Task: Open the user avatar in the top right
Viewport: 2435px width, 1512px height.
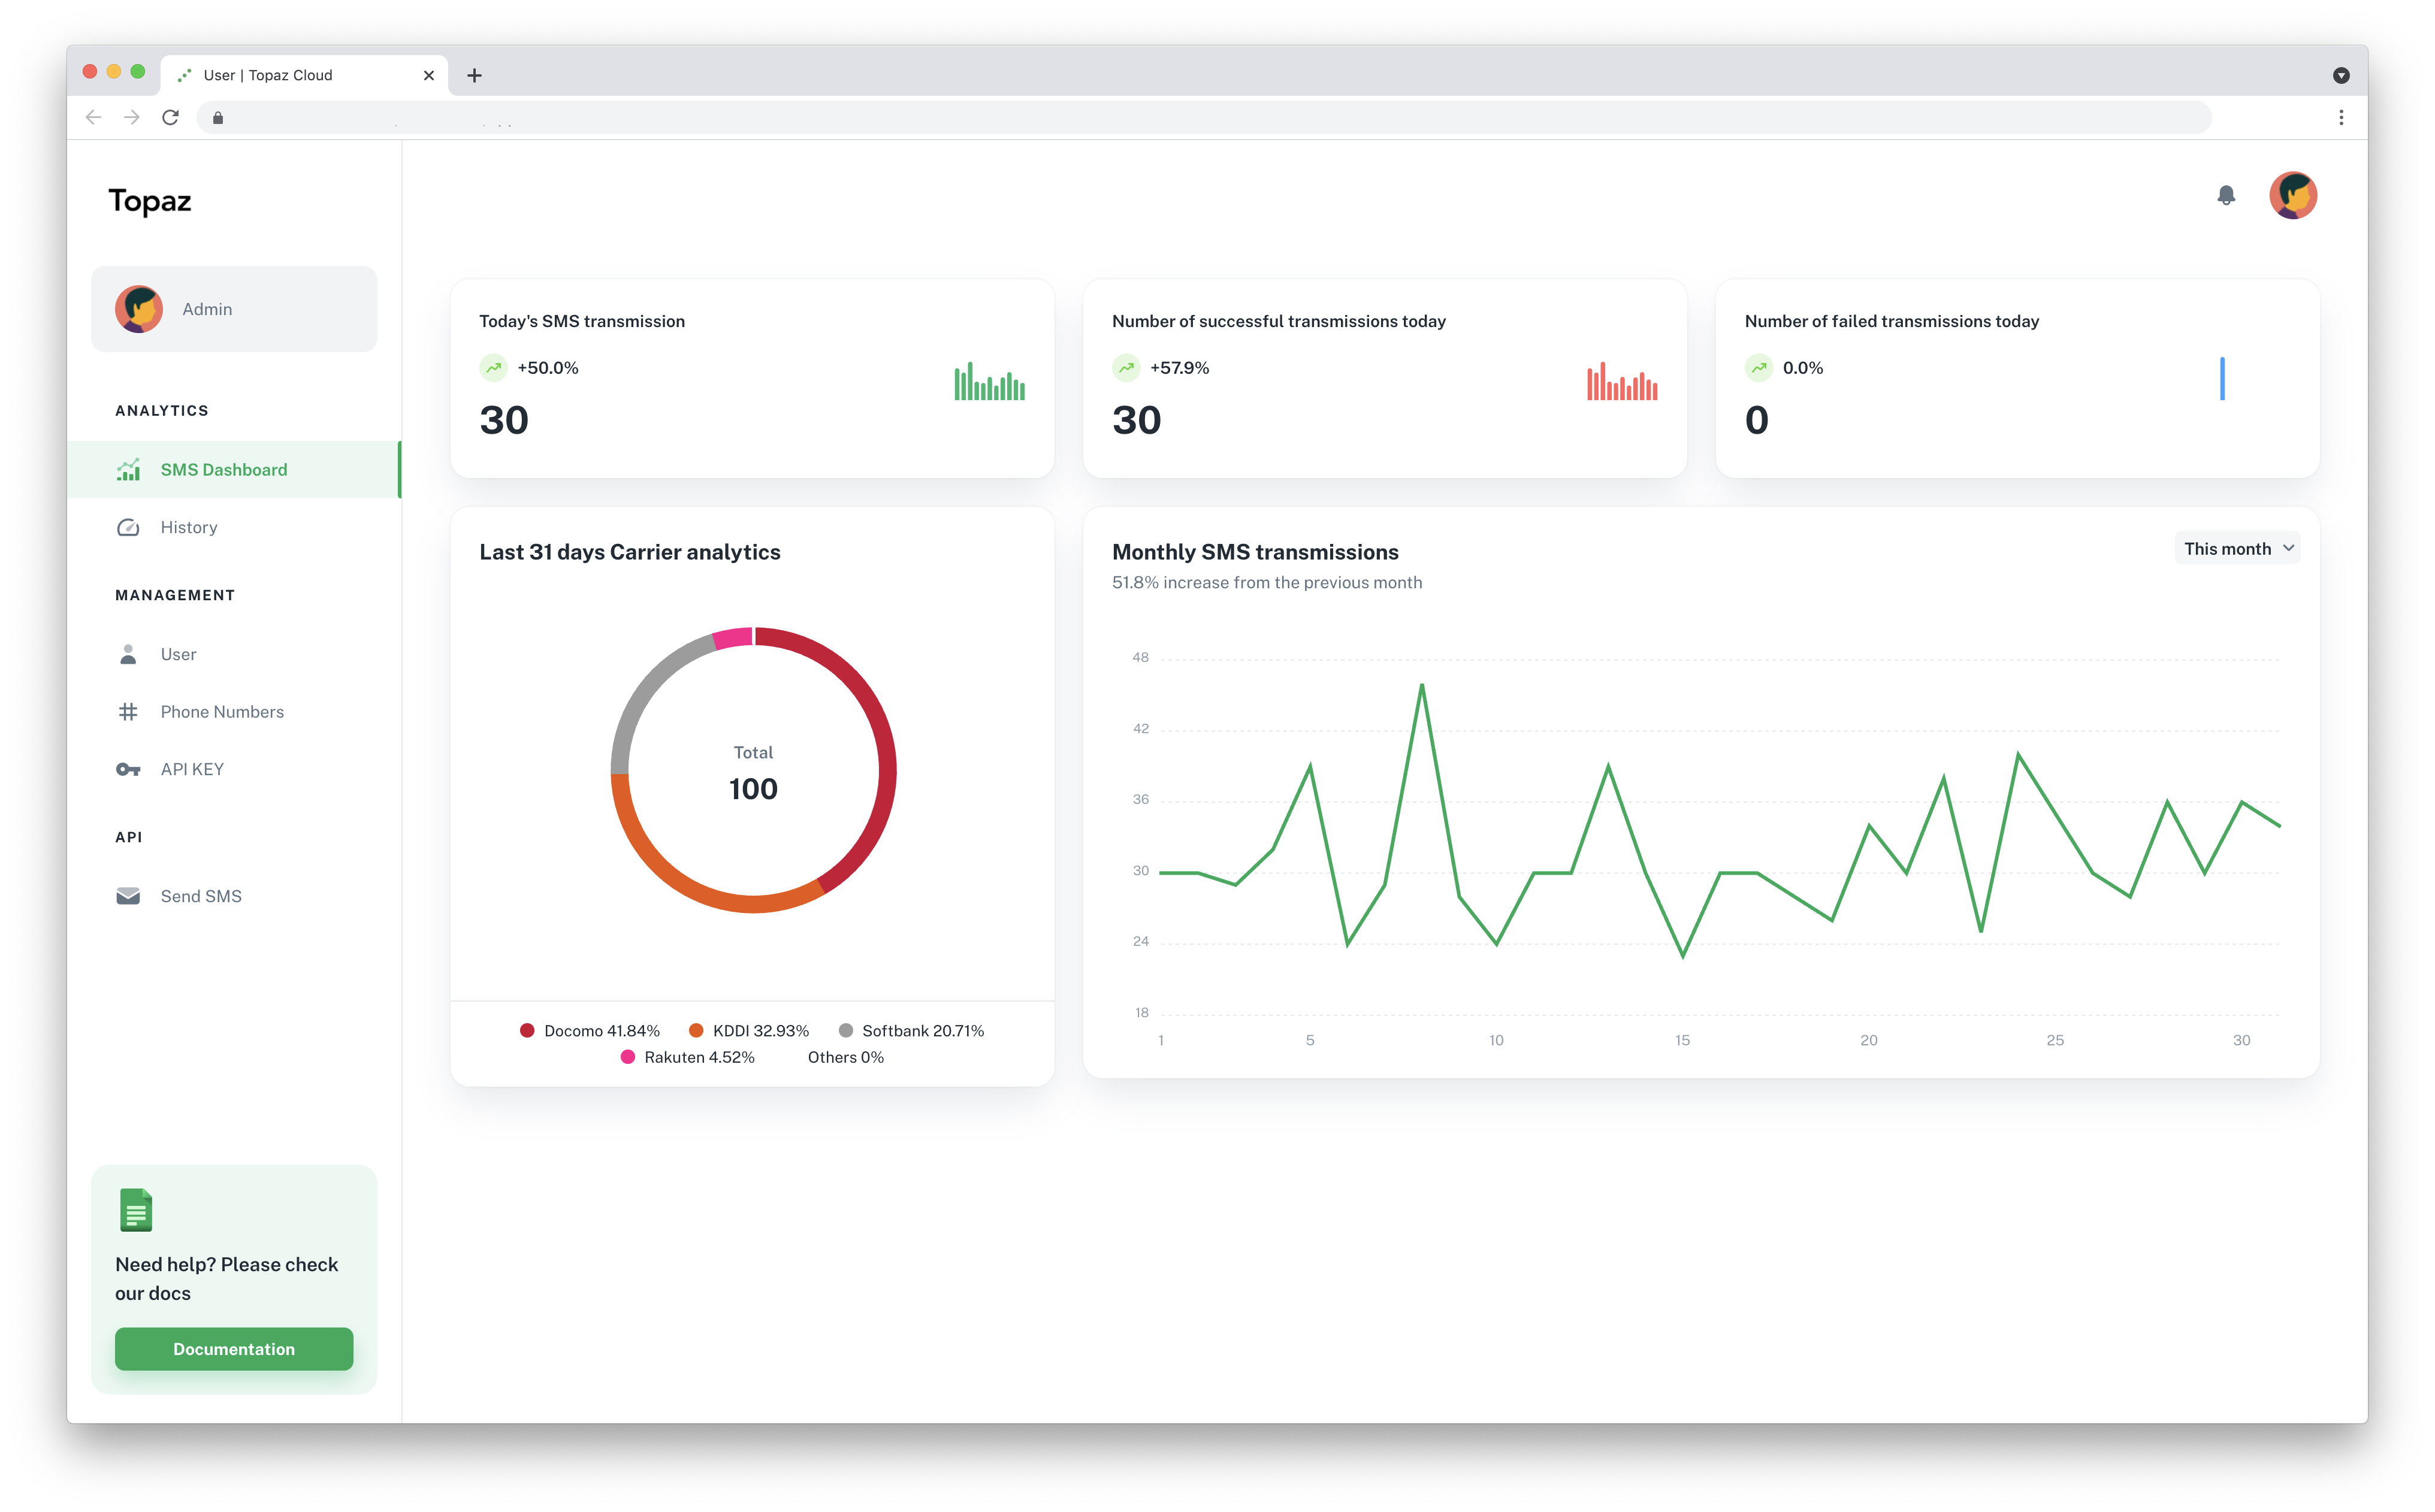Action: coord(2292,195)
